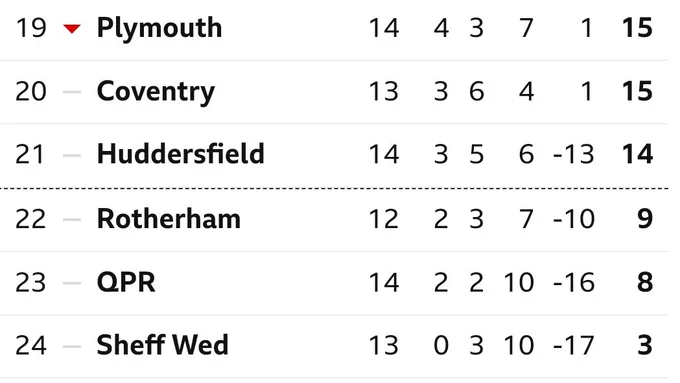
Task: Click Coventry's games played 13
Action: coord(383,92)
